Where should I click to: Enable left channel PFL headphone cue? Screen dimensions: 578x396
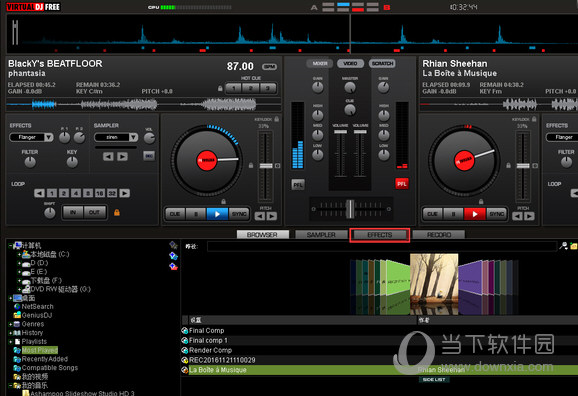(x=298, y=184)
